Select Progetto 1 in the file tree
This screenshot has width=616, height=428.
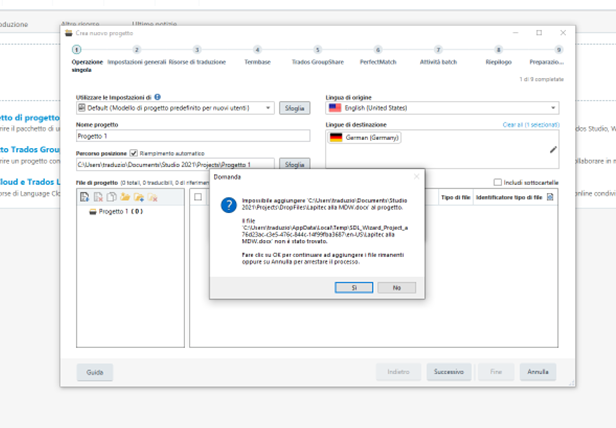click(x=116, y=211)
